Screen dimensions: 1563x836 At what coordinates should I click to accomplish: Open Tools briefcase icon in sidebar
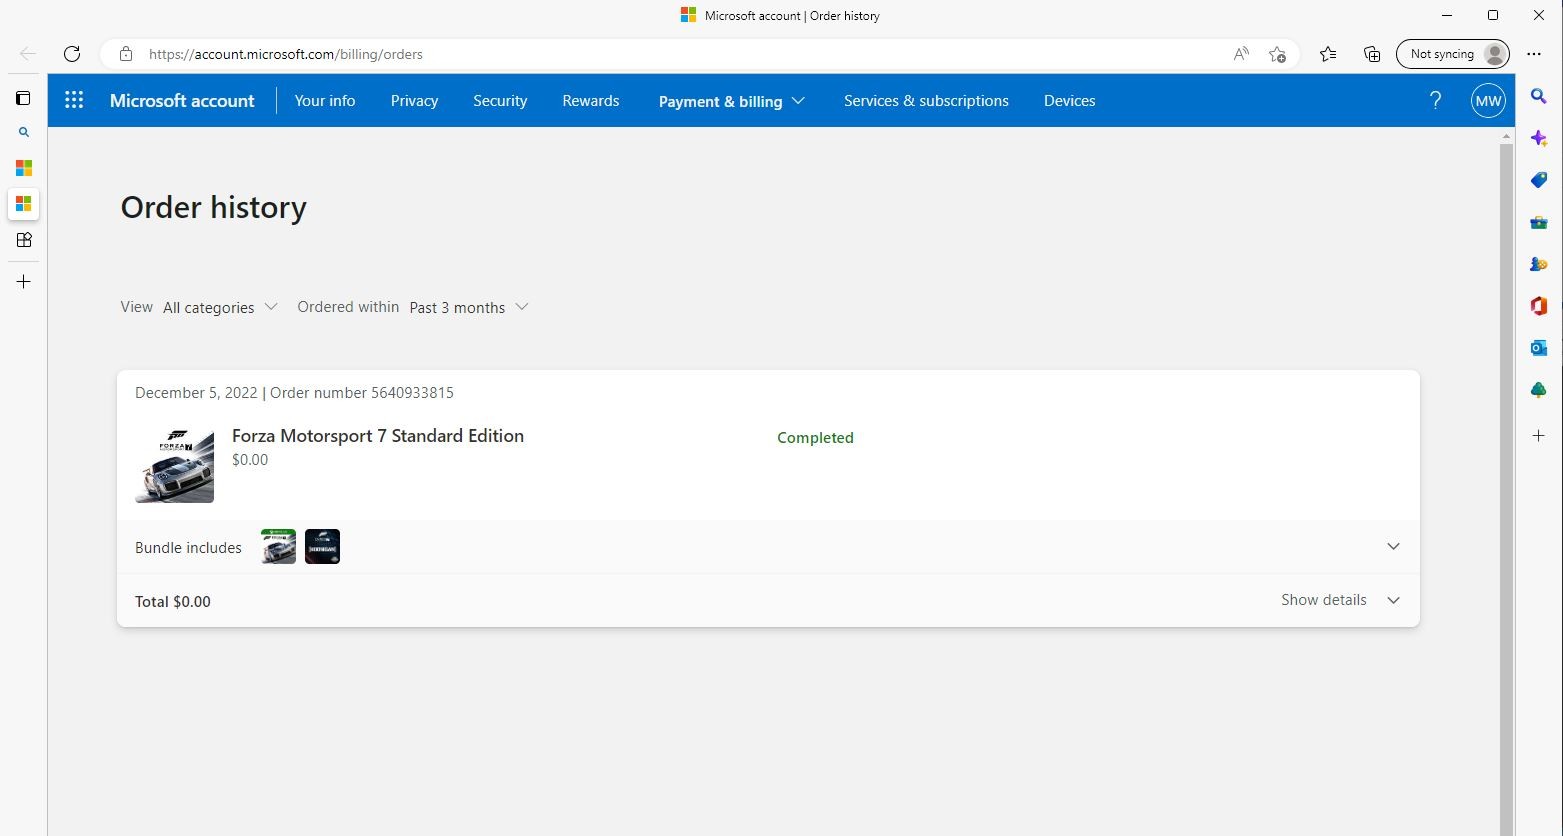pos(1539,222)
